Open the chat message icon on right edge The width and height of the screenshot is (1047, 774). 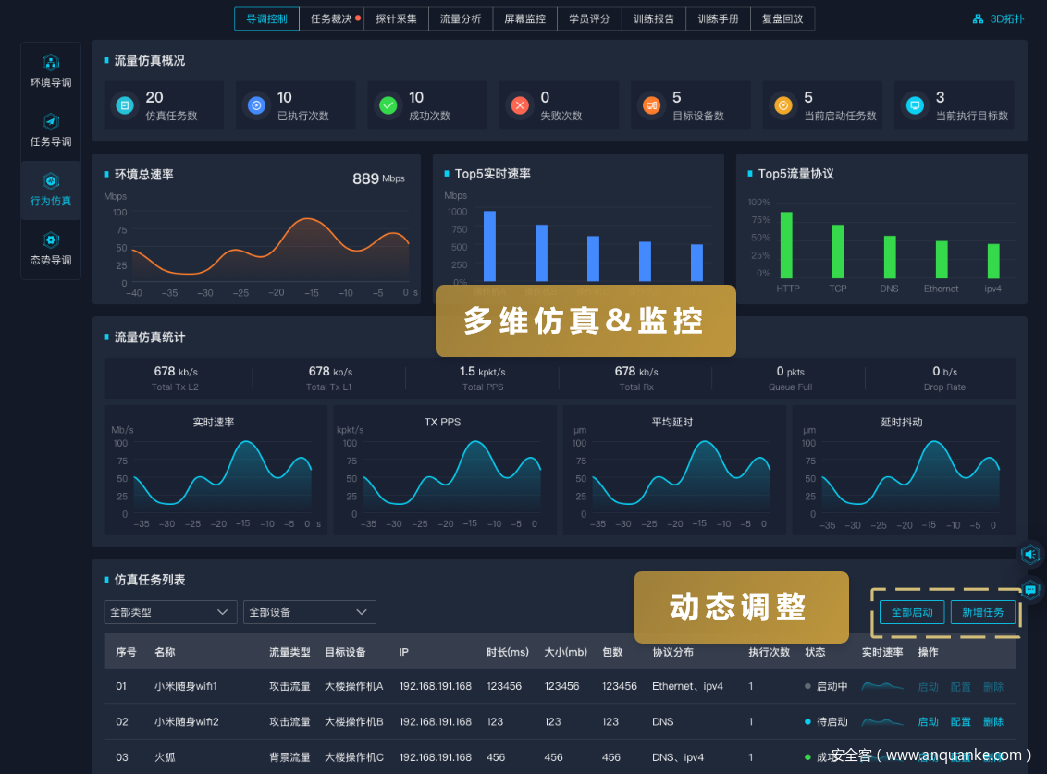pyautogui.click(x=1031, y=590)
